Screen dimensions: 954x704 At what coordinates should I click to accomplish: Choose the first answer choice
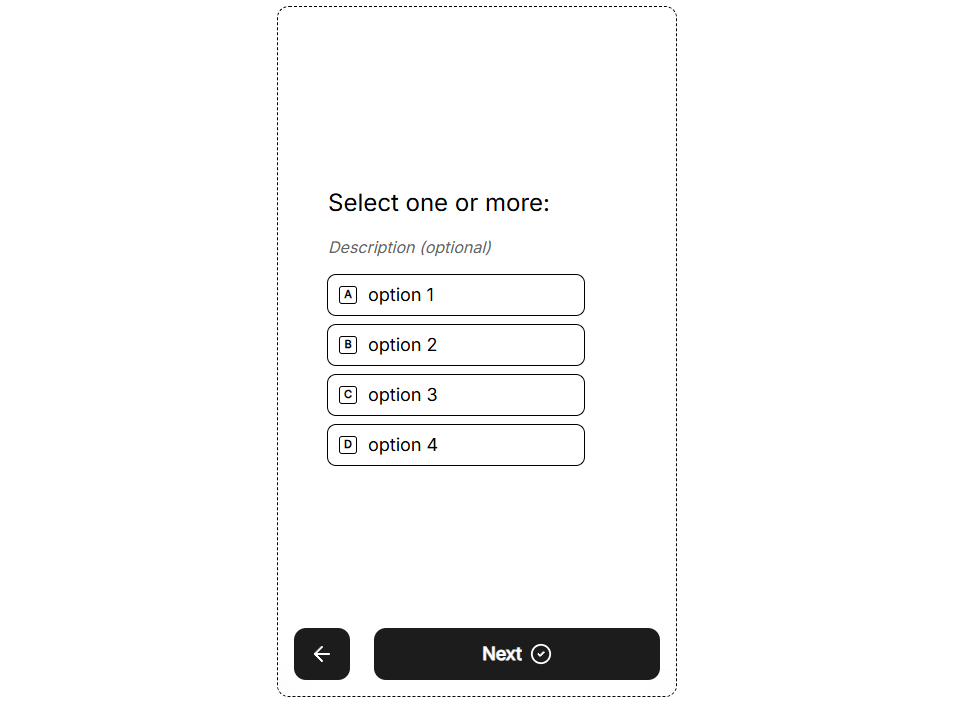click(x=455, y=295)
